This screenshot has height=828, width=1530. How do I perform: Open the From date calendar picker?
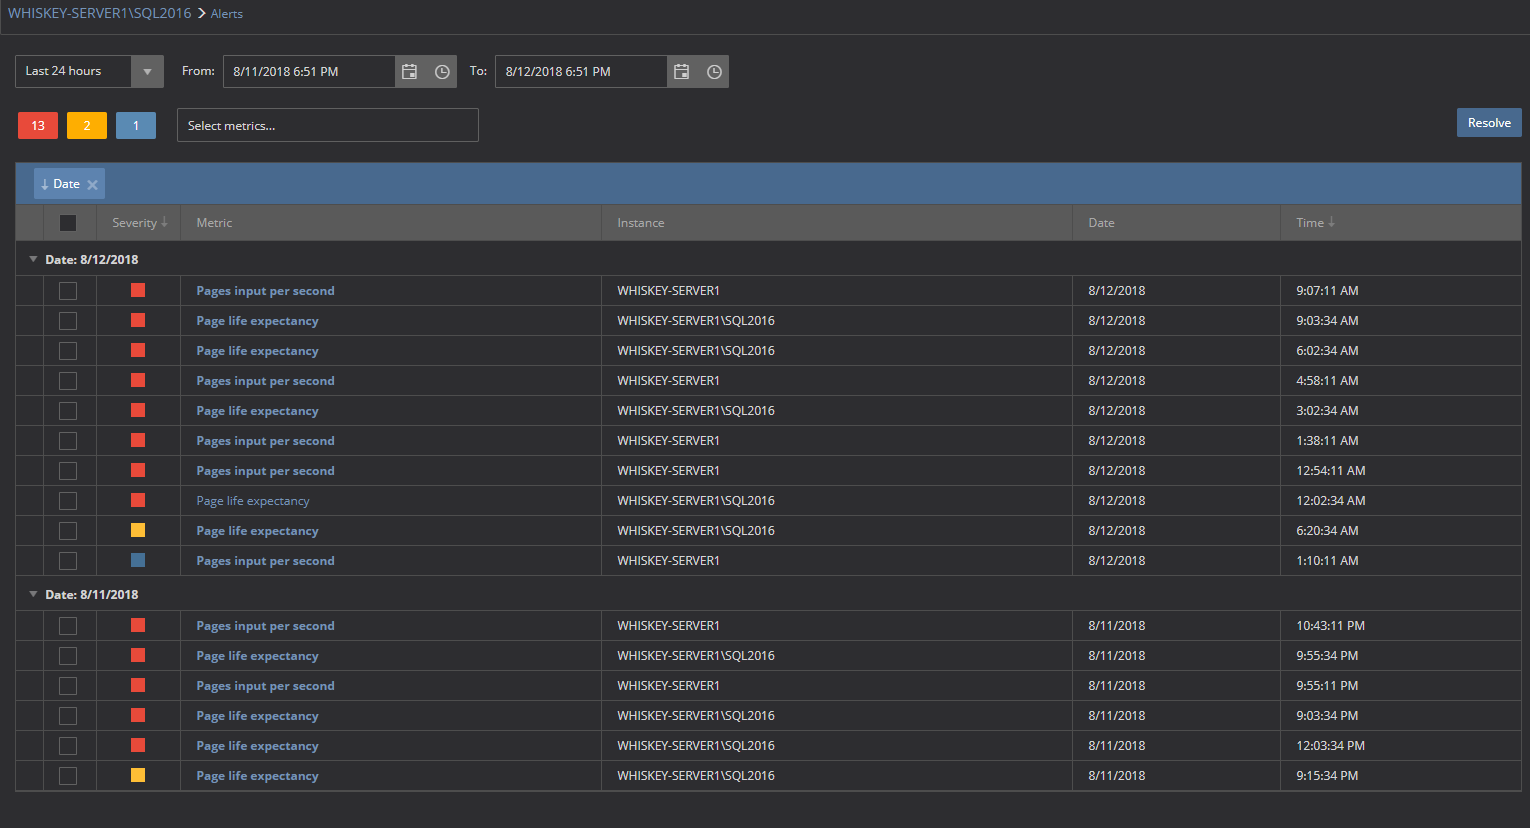point(409,72)
